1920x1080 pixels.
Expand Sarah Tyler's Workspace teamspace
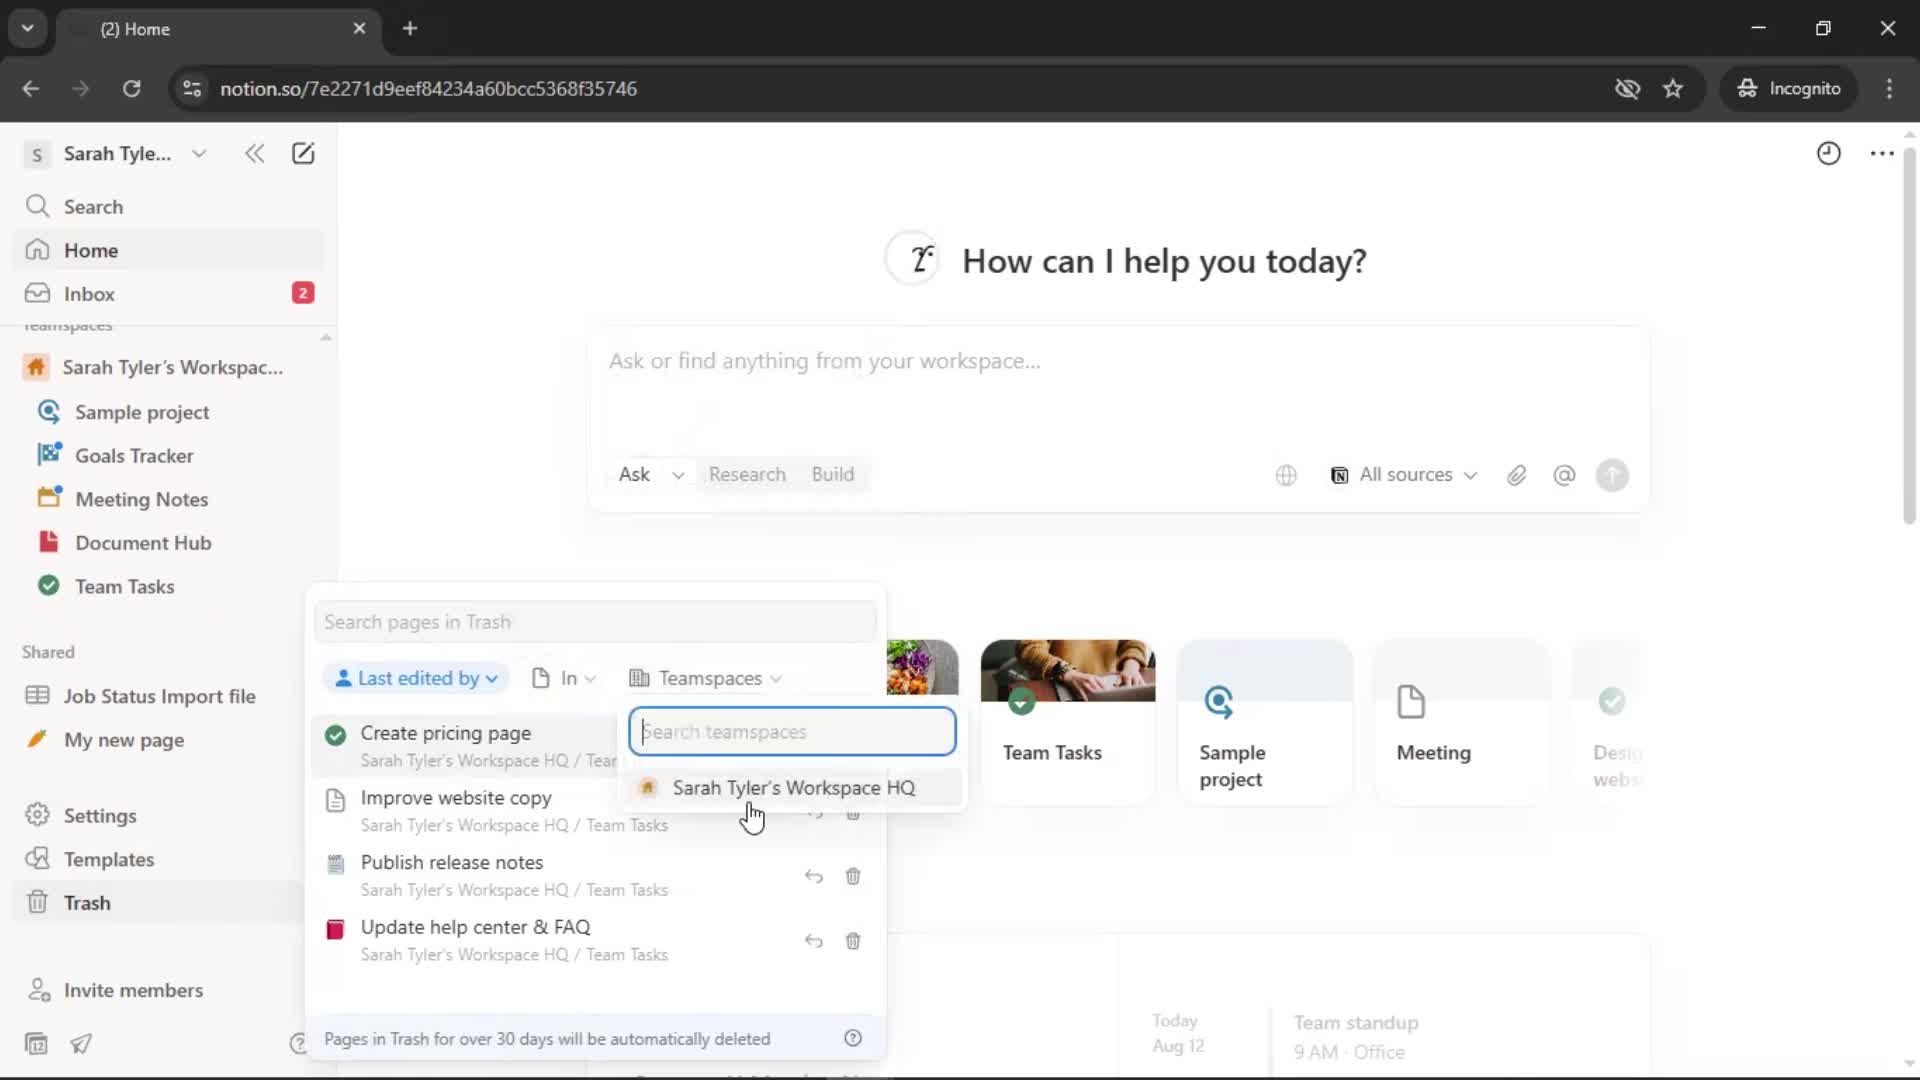point(170,367)
